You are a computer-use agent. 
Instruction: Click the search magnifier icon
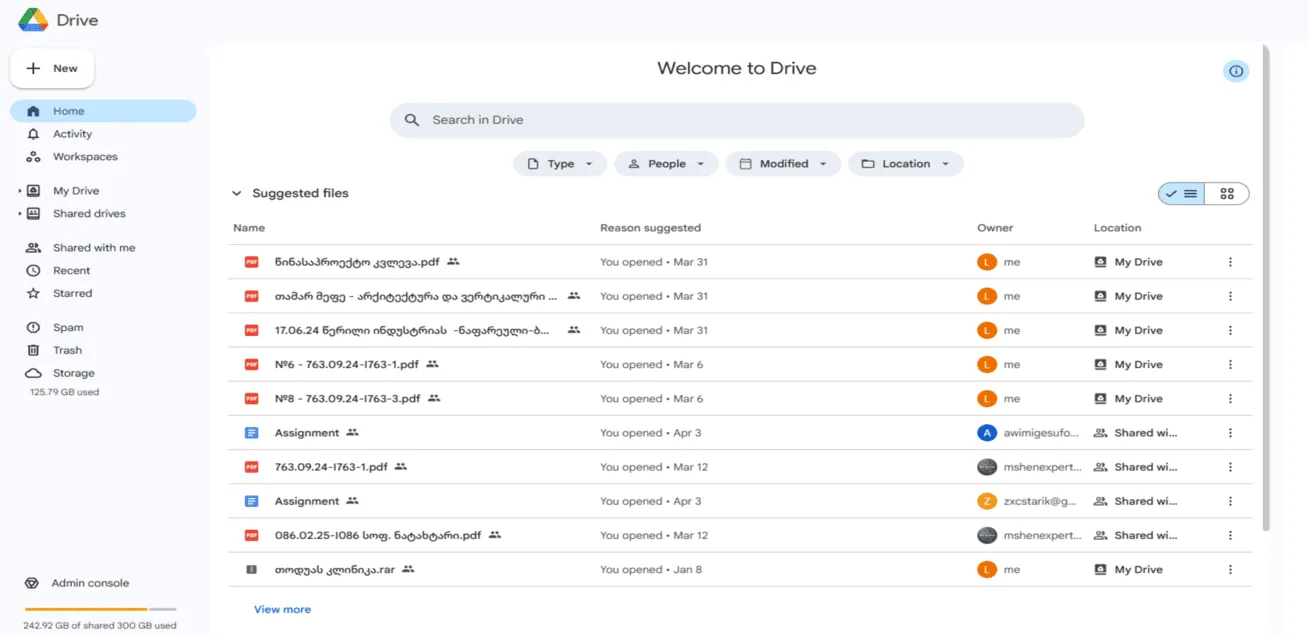pyautogui.click(x=412, y=120)
